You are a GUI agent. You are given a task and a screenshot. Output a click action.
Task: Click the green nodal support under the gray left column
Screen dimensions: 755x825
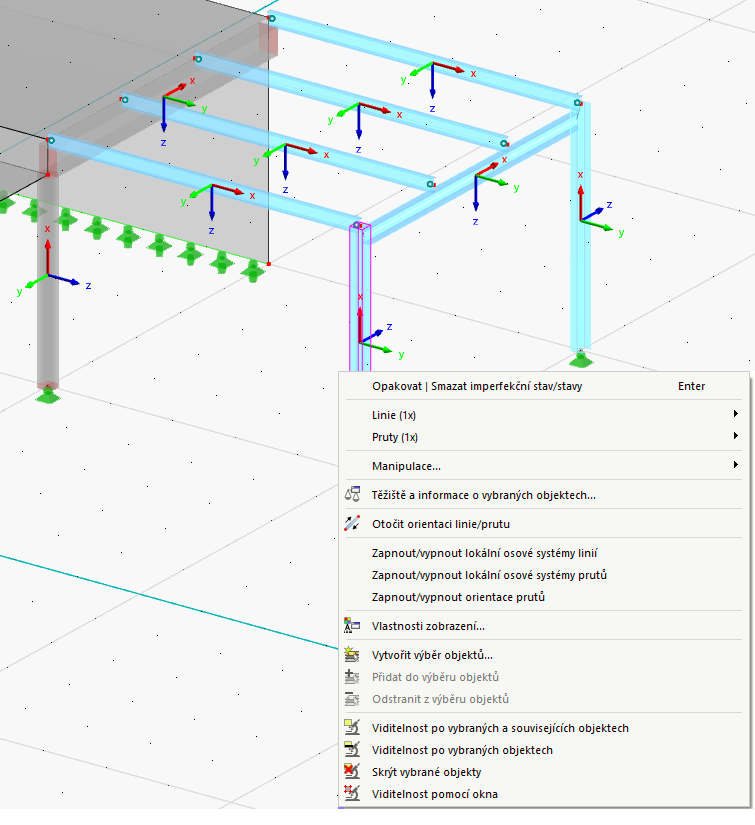(x=48, y=395)
